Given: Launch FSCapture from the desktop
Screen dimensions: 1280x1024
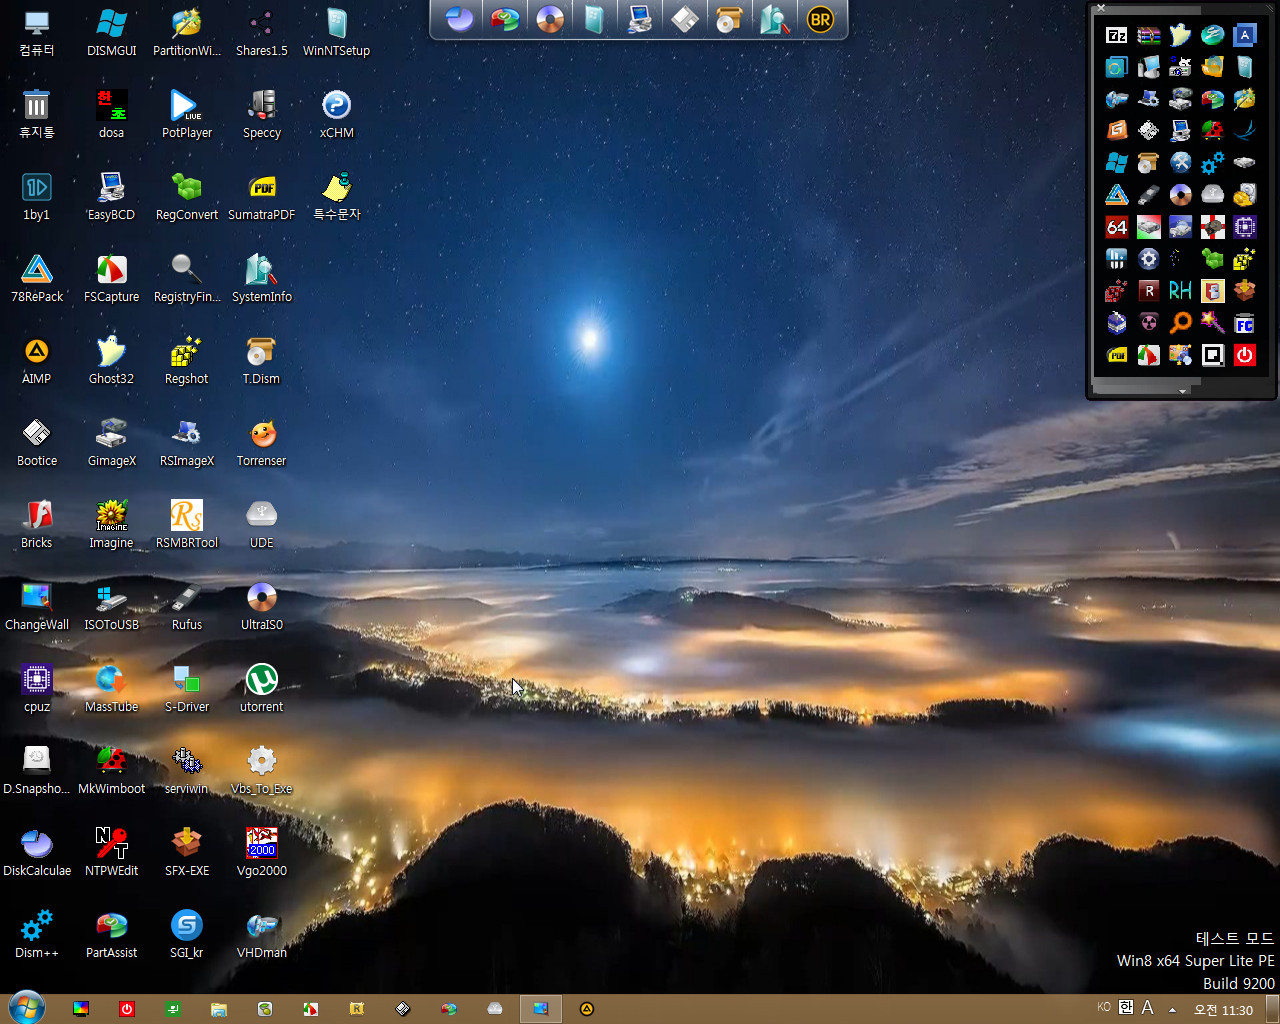Looking at the screenshot, I should click(111, 279).
